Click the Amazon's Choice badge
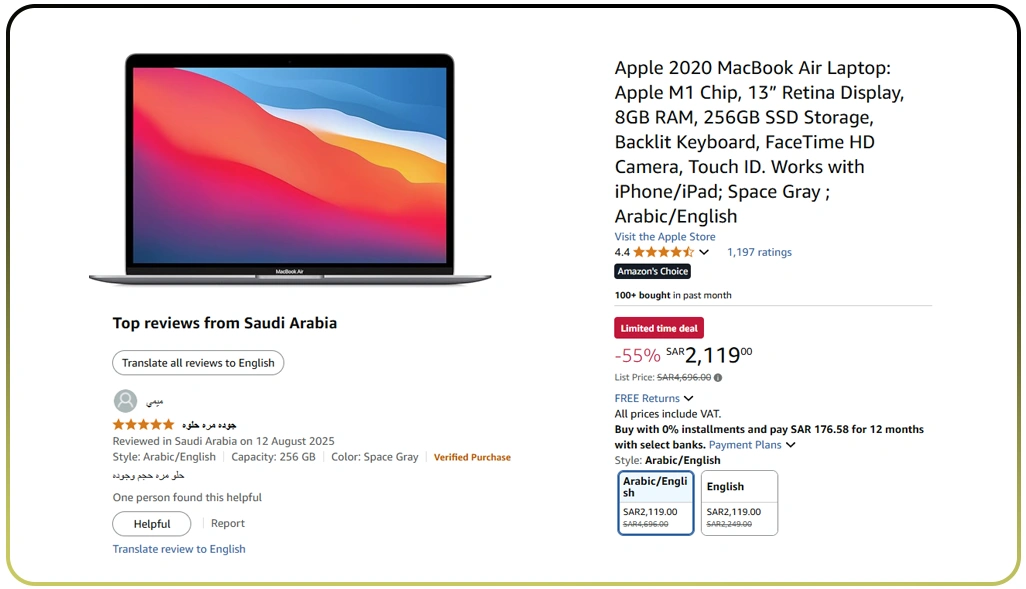The width and height of the screenshot is (1026, 589). [652, 271]
